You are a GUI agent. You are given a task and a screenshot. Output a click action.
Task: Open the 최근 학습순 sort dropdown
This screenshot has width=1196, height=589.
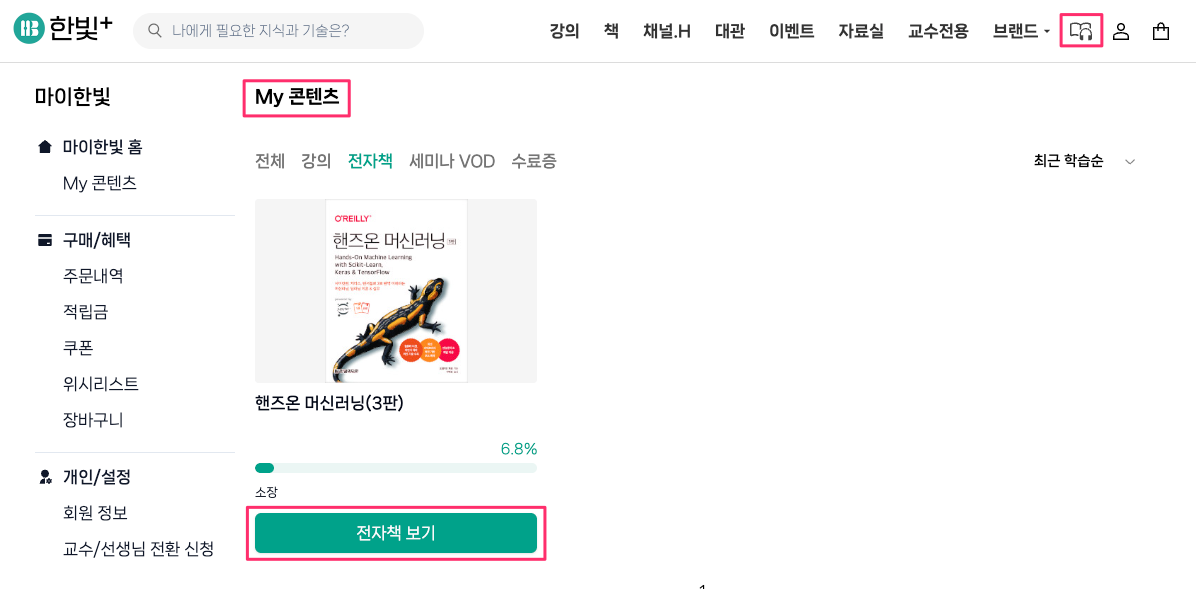pos(1085,161)
